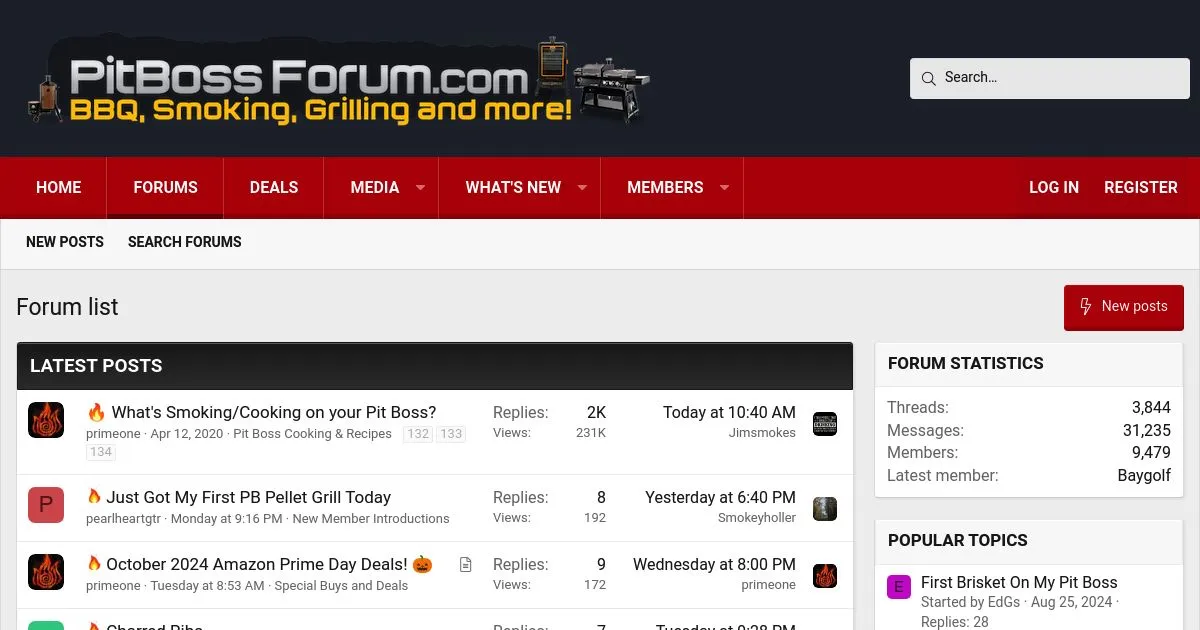This screenshot has width=1200, height=630.
Task: Open Jimsmokes' profile name link
Action: (762, 433)
